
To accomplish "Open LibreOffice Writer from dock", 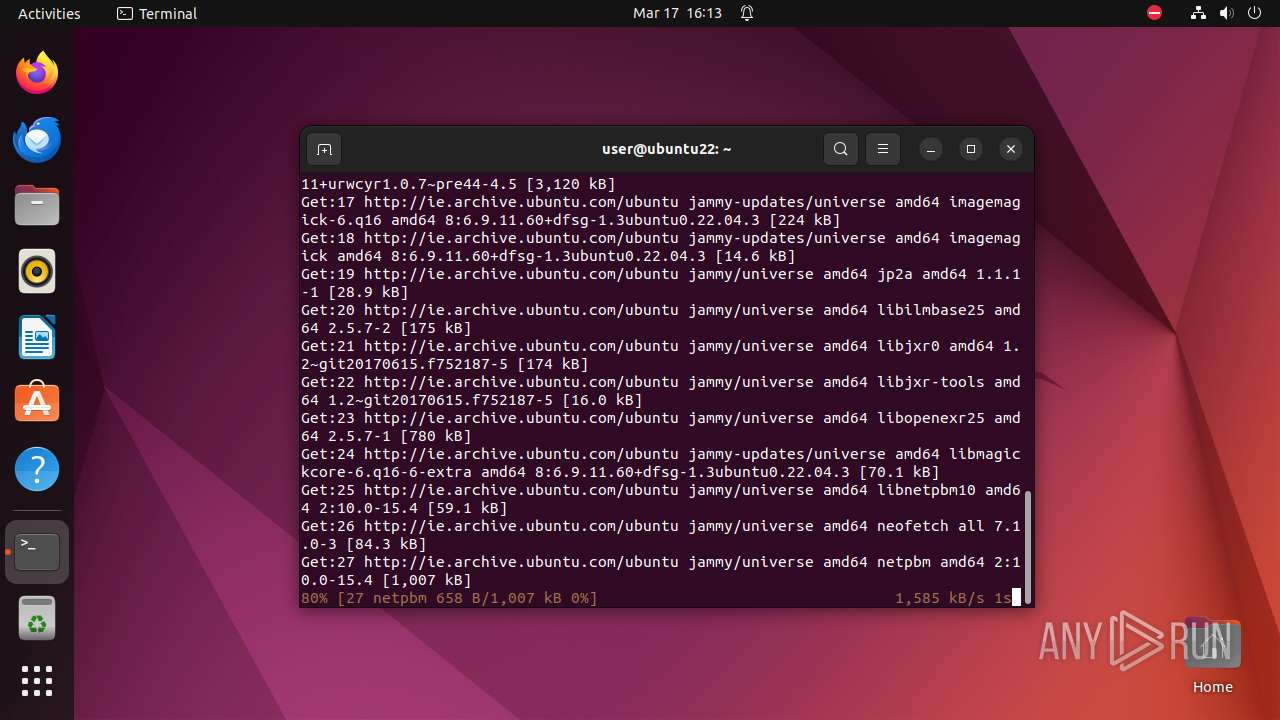I will click(37, 337).
